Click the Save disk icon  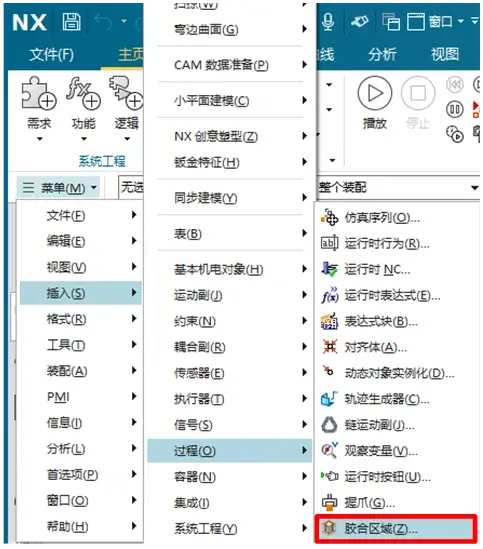[72, 22]
